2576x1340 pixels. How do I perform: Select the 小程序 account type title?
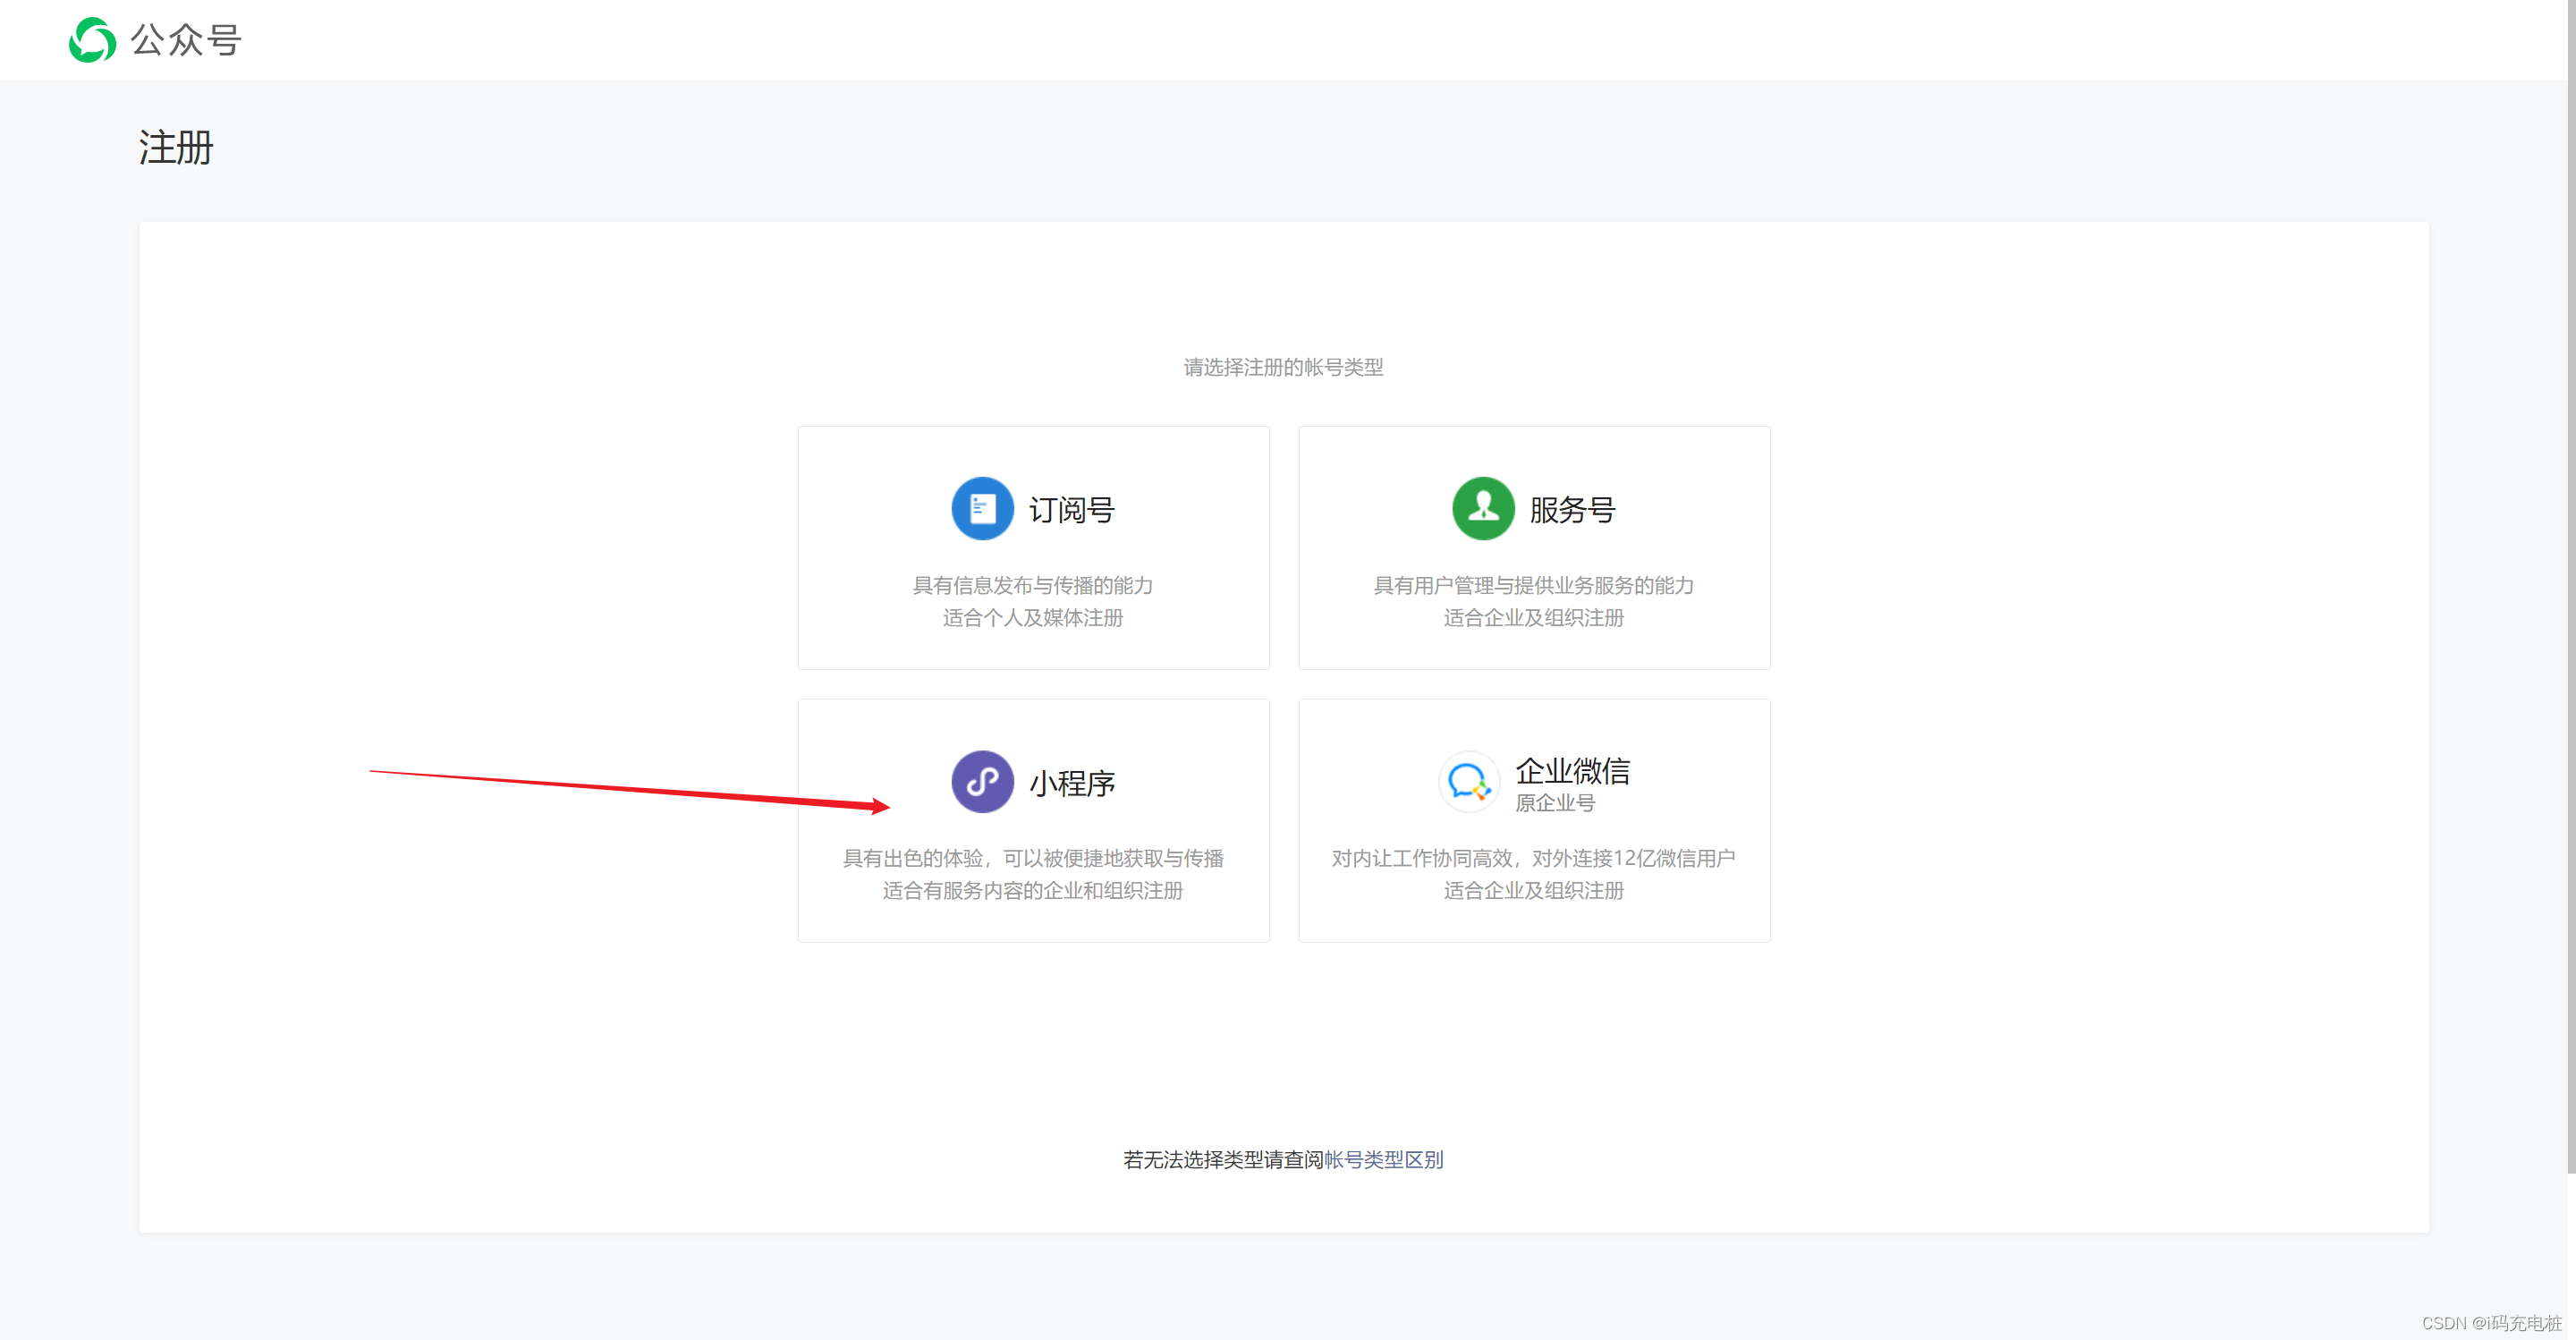[x=1072, y=782]
